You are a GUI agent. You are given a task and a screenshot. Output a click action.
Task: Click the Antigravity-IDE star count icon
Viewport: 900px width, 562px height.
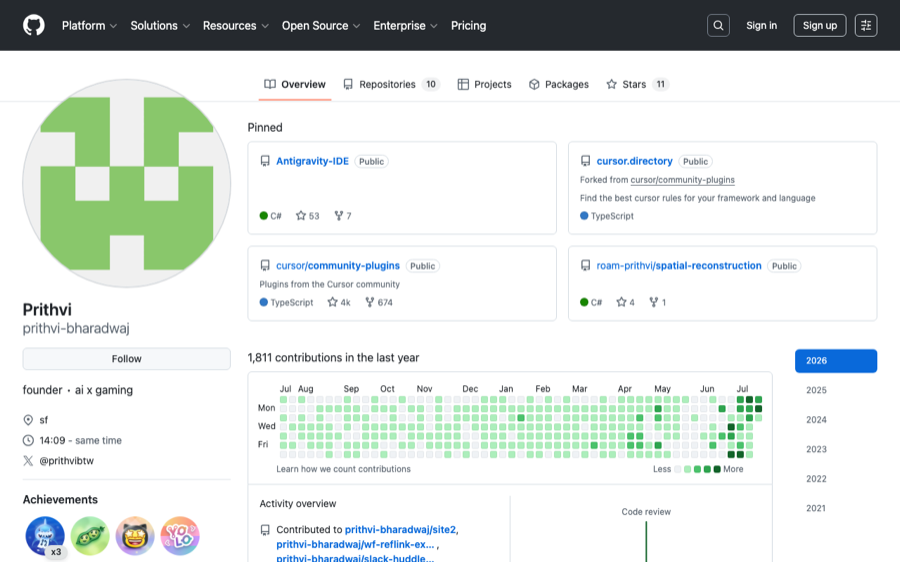point(301,216)
